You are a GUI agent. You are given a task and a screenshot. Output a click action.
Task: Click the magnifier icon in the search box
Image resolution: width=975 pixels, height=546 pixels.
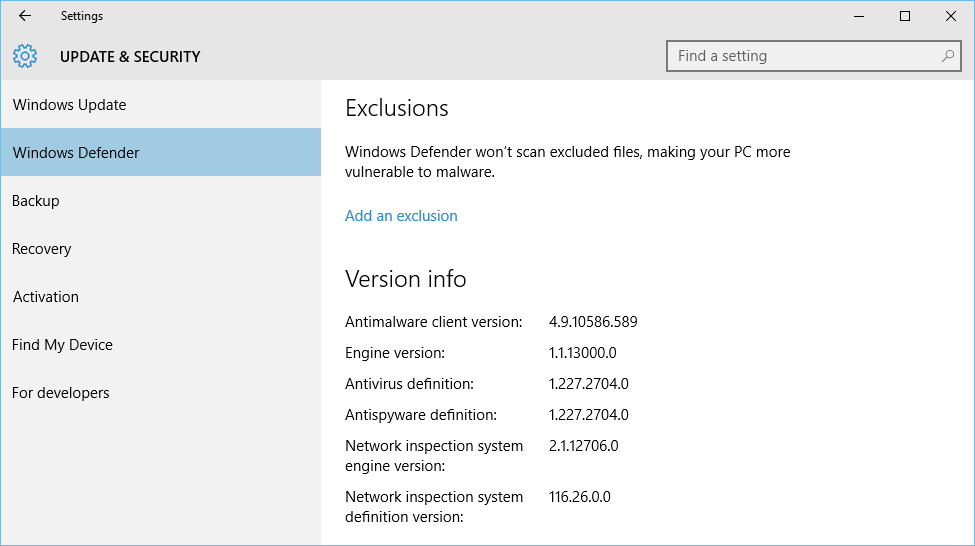pos(947,56)
